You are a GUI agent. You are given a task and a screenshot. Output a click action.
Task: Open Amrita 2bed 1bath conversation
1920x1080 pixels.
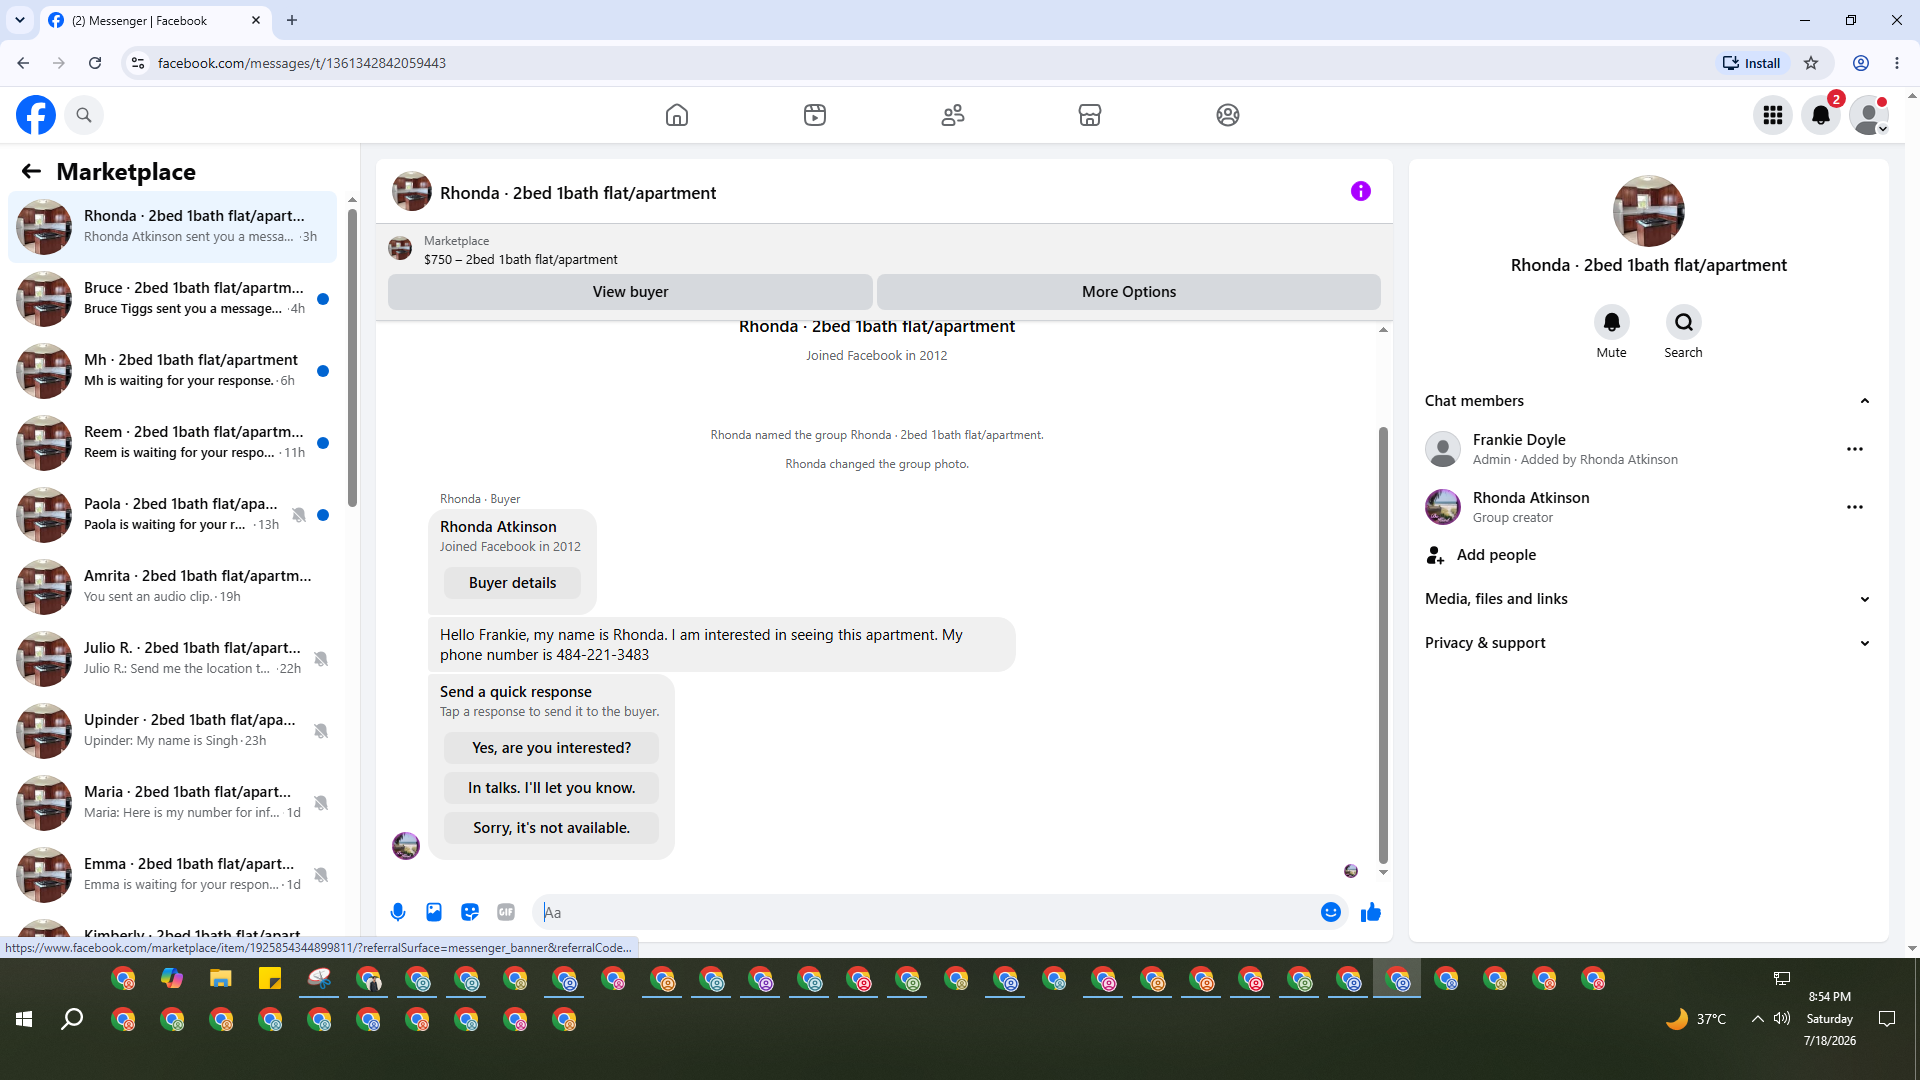click(x=172, y=586)
